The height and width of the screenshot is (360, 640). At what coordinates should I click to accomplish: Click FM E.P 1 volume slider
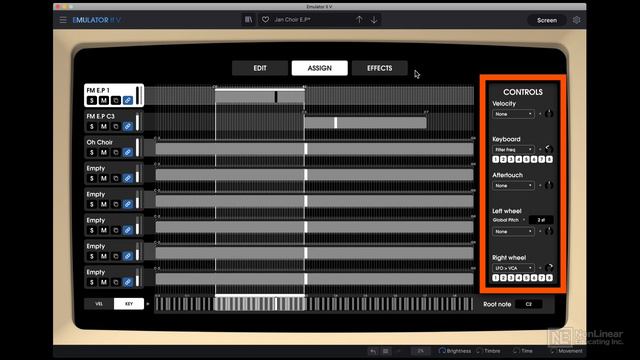(138, 95)
